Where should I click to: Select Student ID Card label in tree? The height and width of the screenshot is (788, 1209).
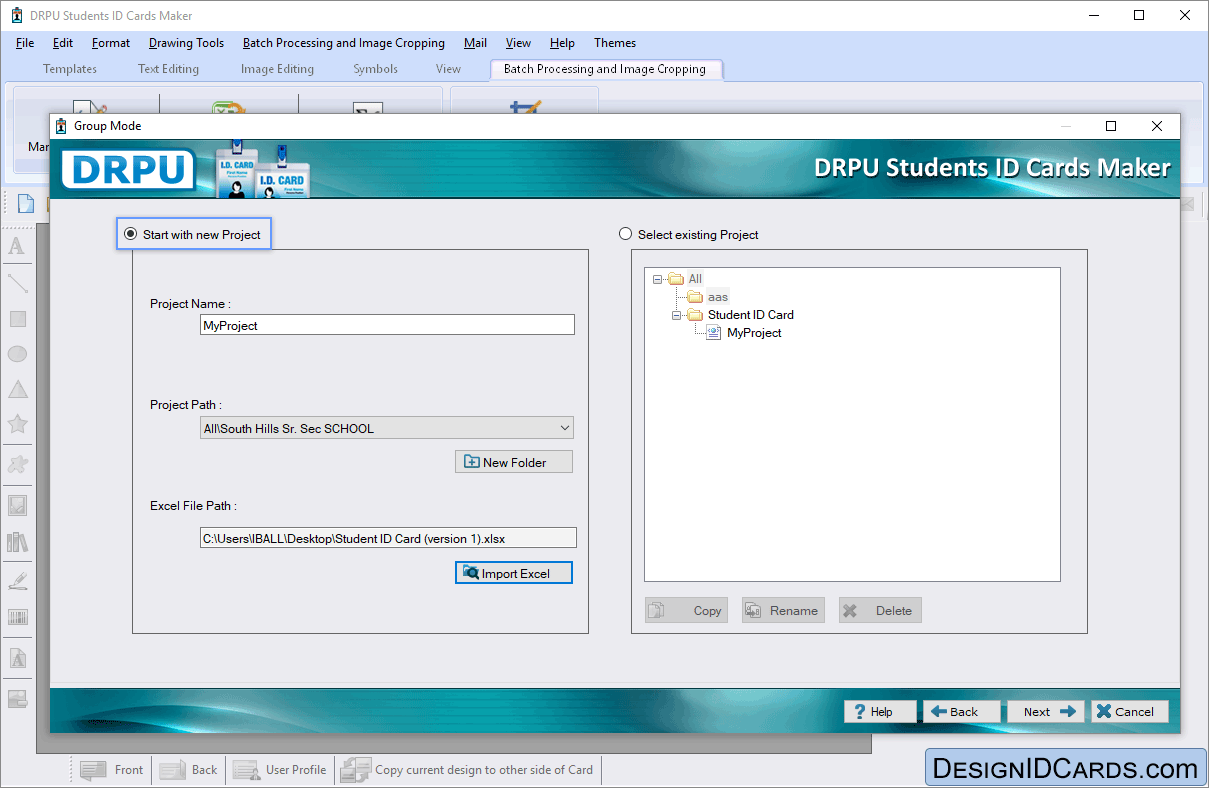point(751,315)
